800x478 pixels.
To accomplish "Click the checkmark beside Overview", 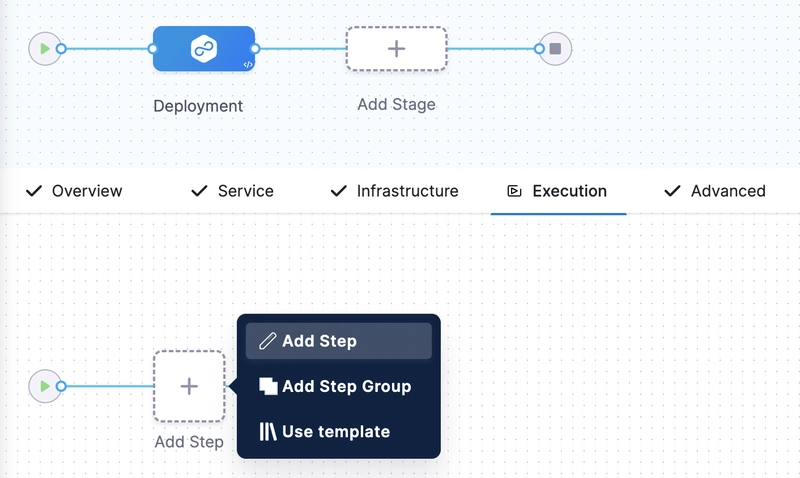I will point(34,191).
